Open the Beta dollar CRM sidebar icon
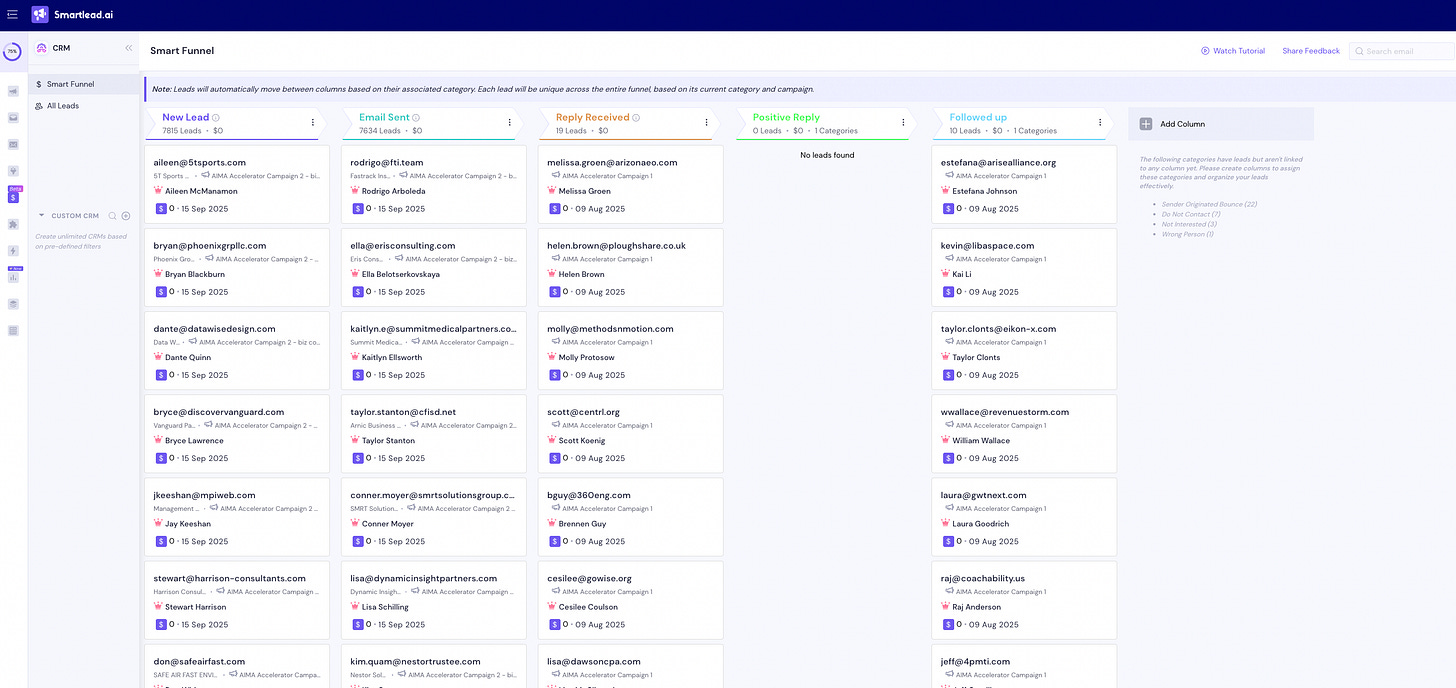Viewport: 1456px width, 688px height. click(x=14, y=197)
